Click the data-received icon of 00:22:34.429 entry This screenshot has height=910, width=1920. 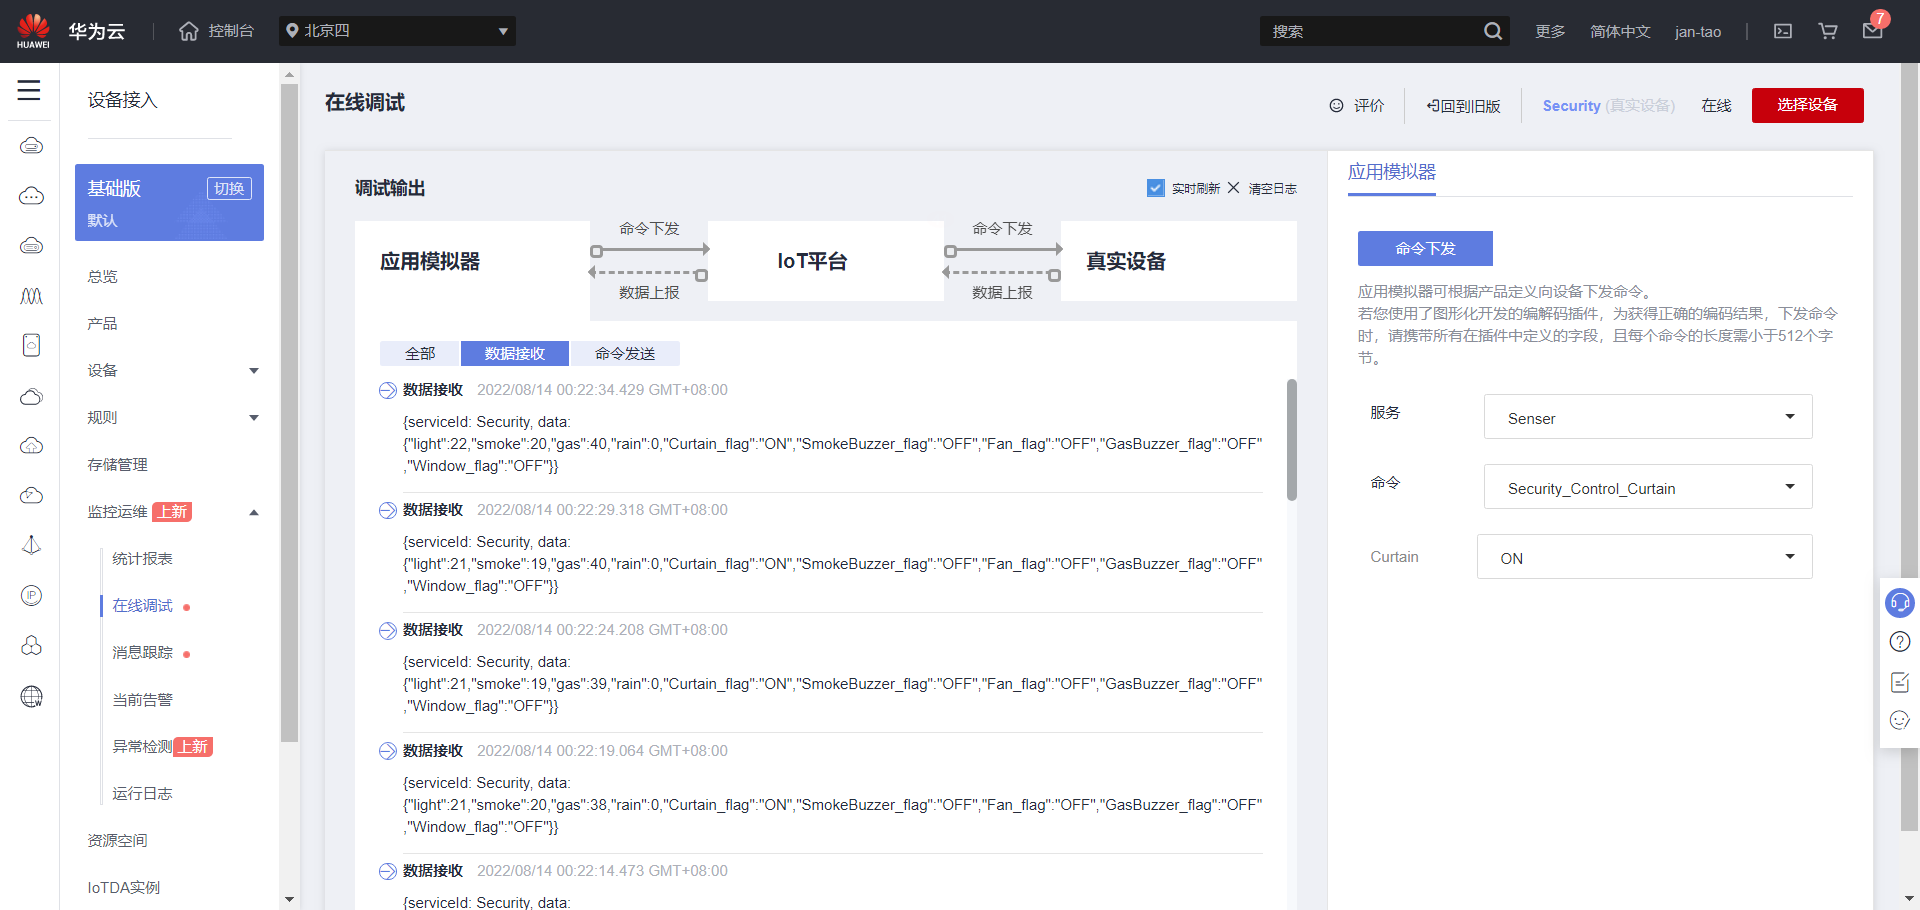click(x=388, y=390)
